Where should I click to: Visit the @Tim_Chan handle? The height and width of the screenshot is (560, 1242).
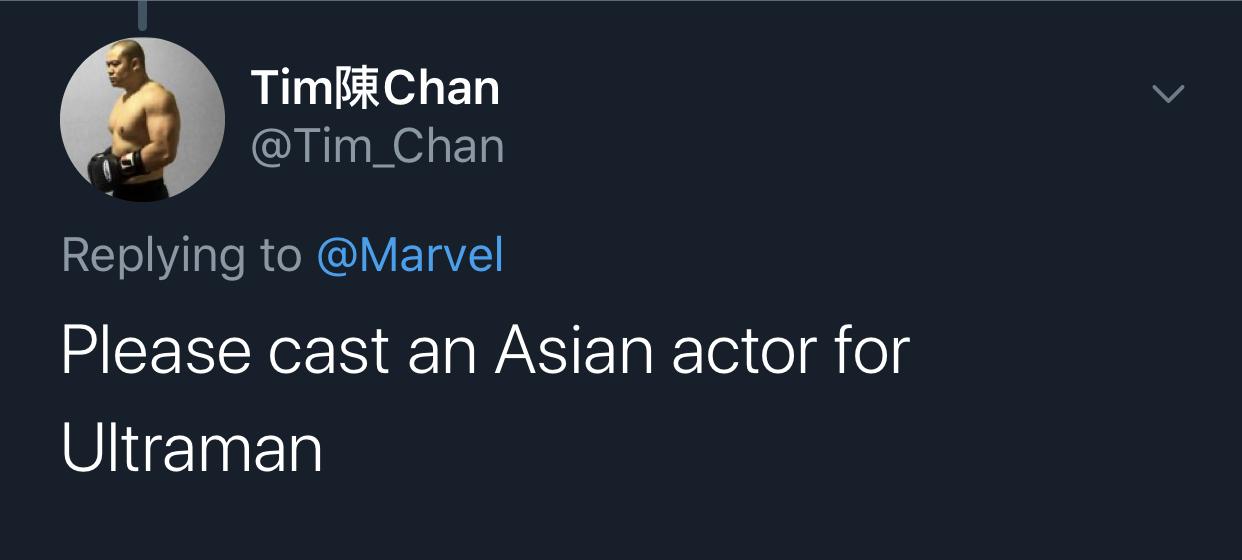[377, 147]
